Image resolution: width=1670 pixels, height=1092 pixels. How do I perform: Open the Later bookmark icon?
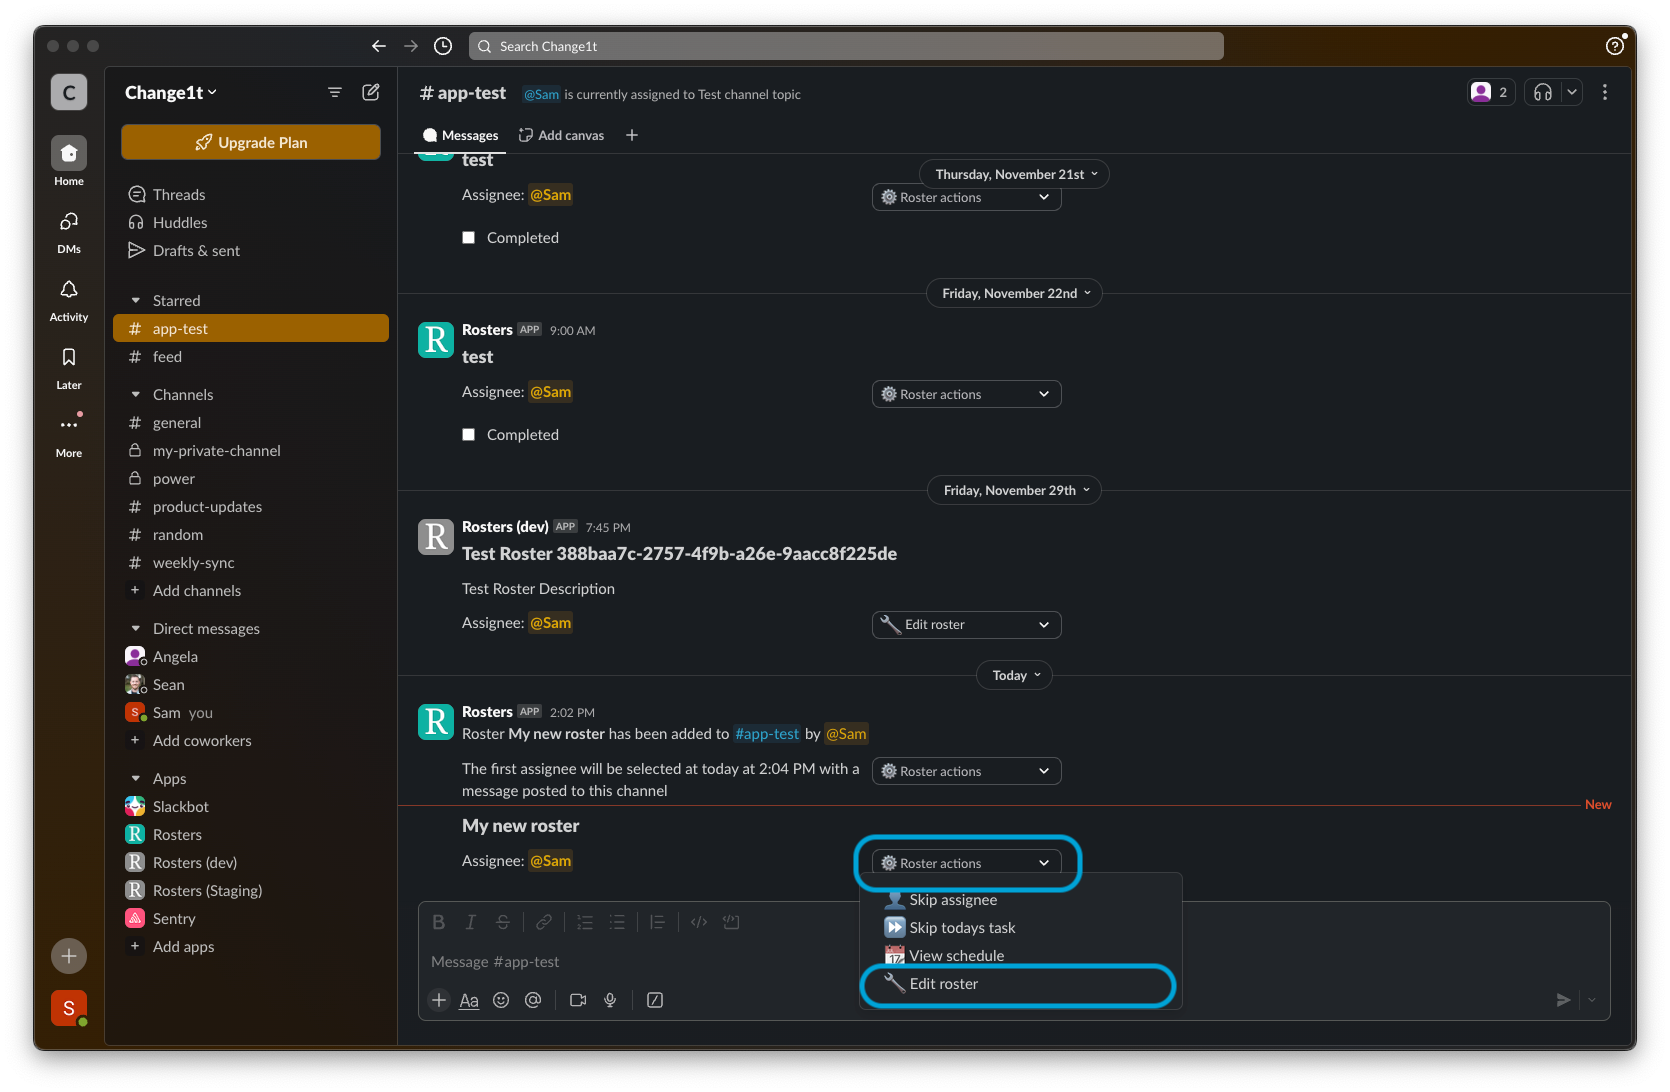pos(69,357)
